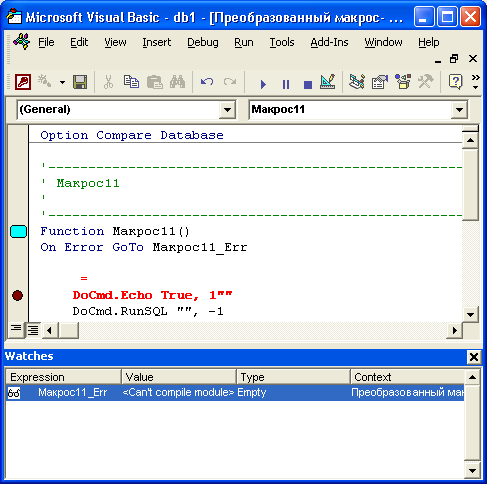The image size is (487, 484).
Task: Click the Find binoculars icon
Action: pyautogui.click(x=177, y=82)
